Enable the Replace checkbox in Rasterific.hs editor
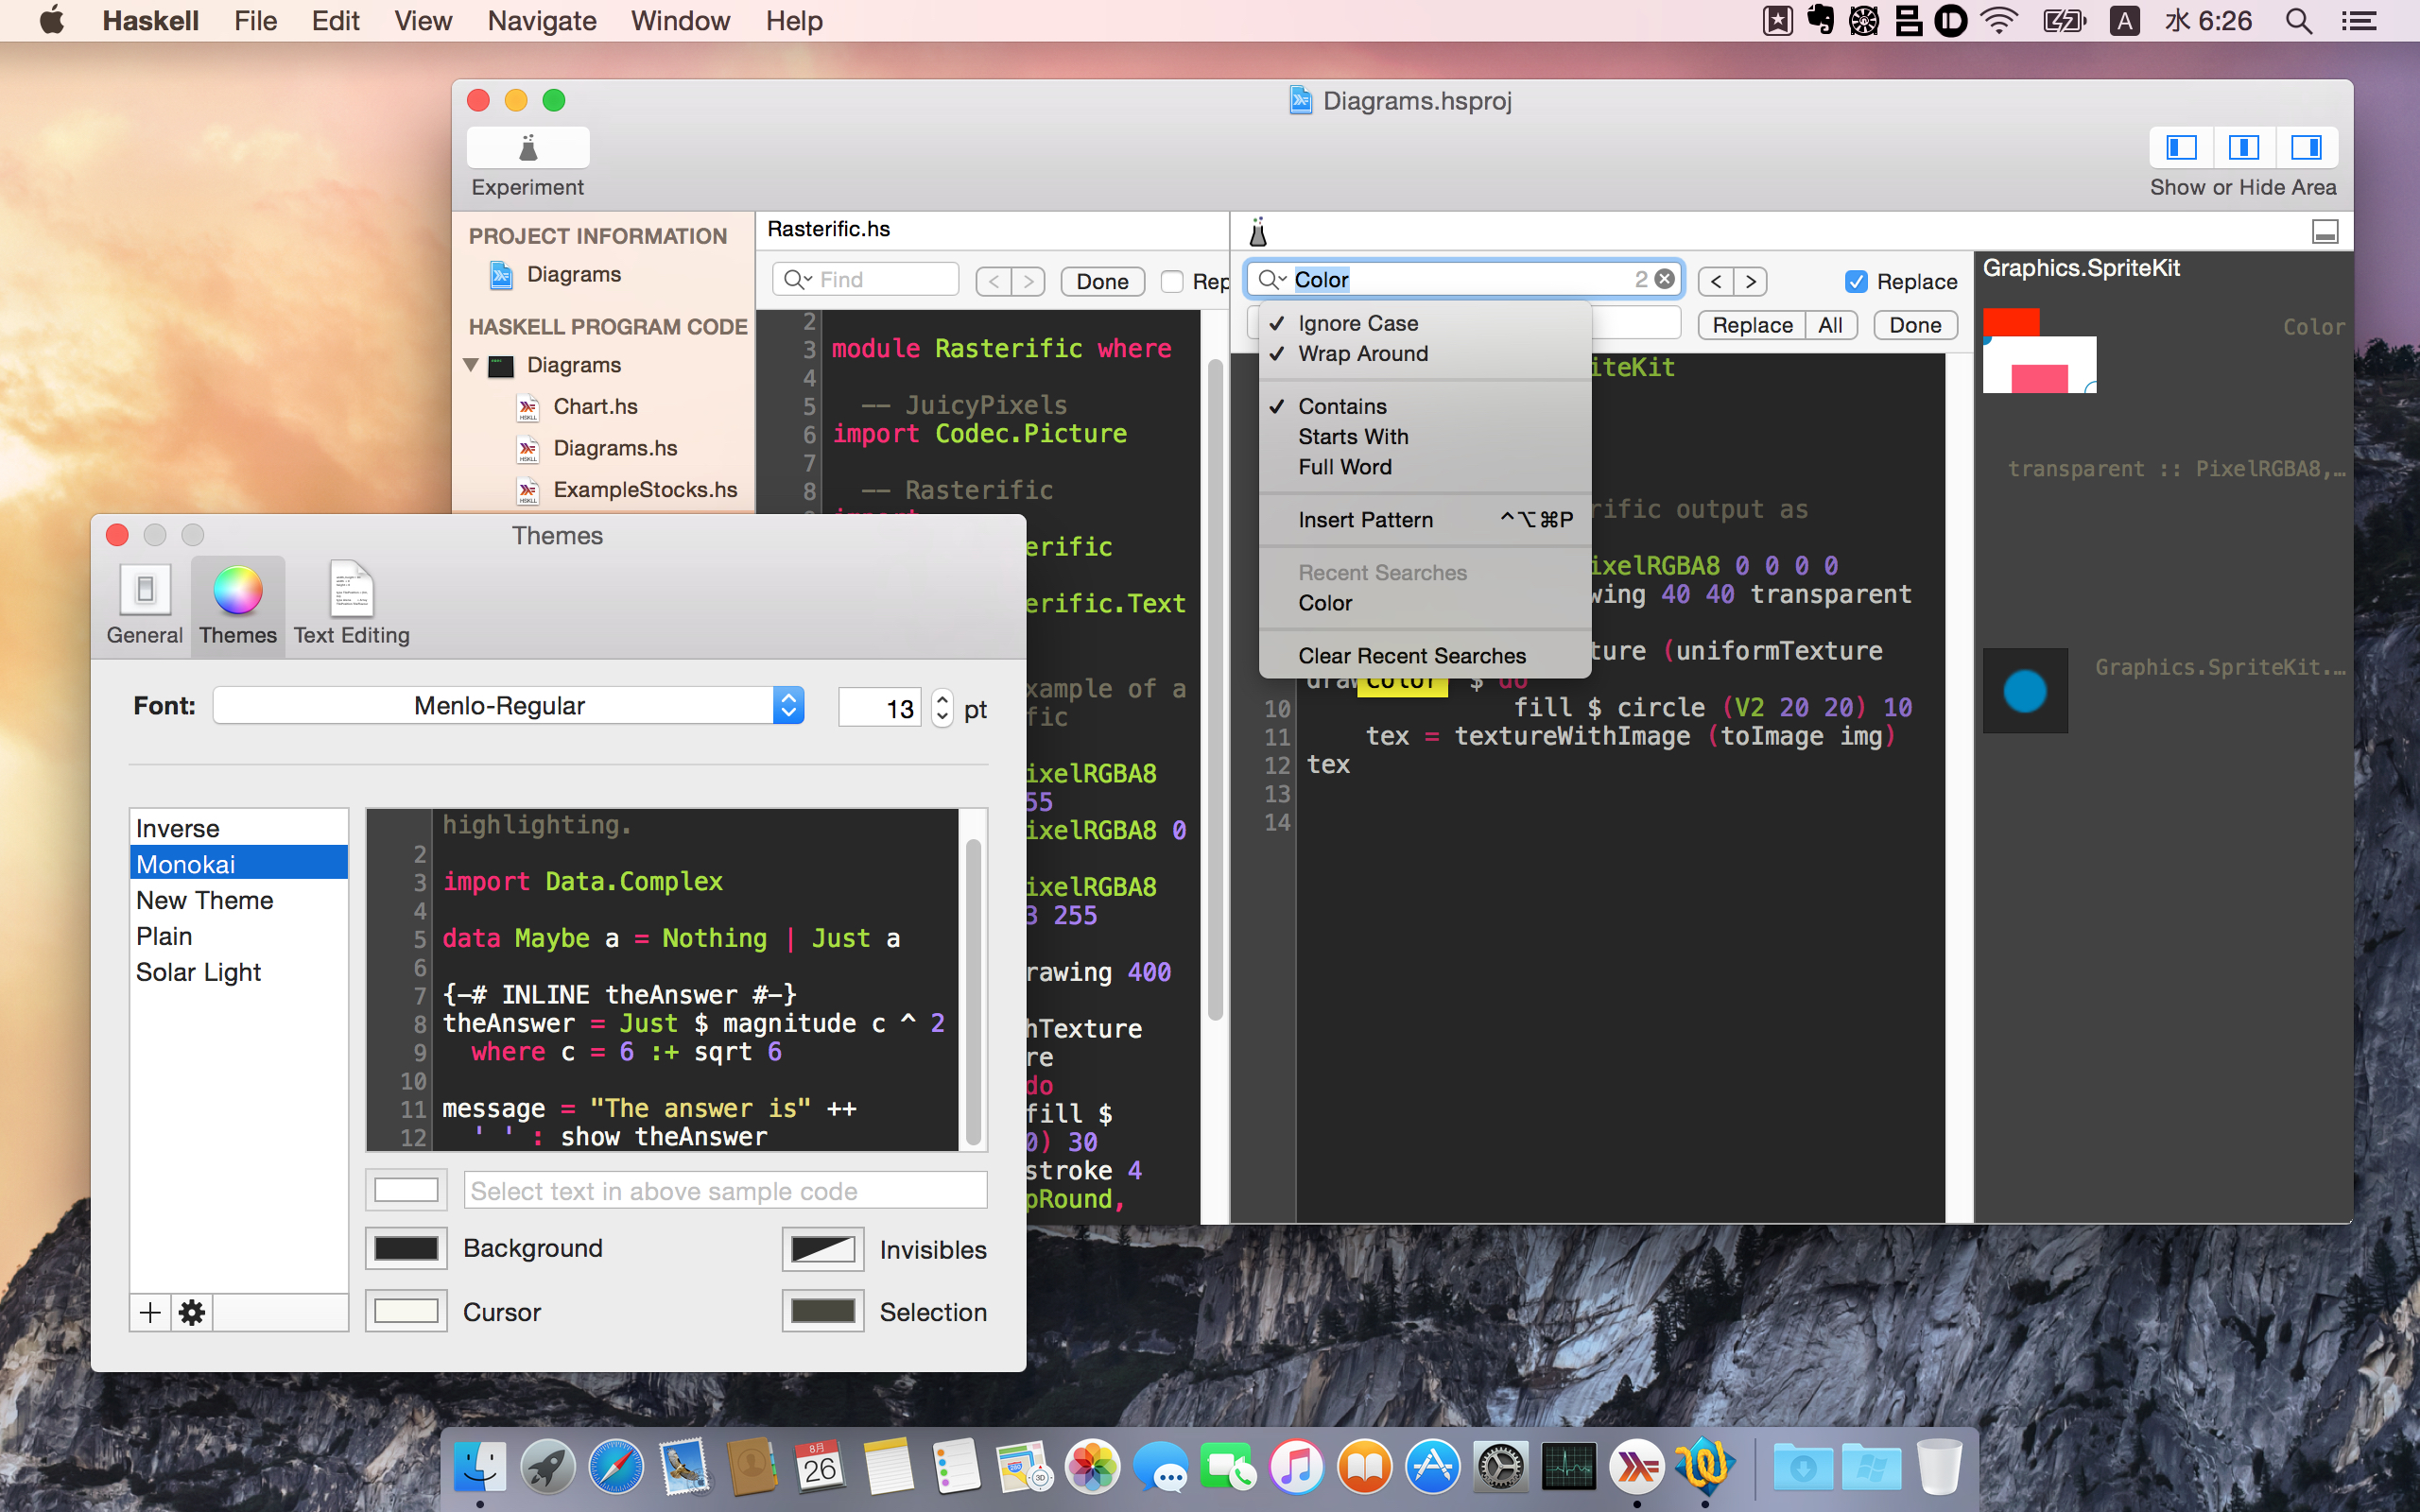Screen dimensions: 2420x1512 coord(1172,282)
